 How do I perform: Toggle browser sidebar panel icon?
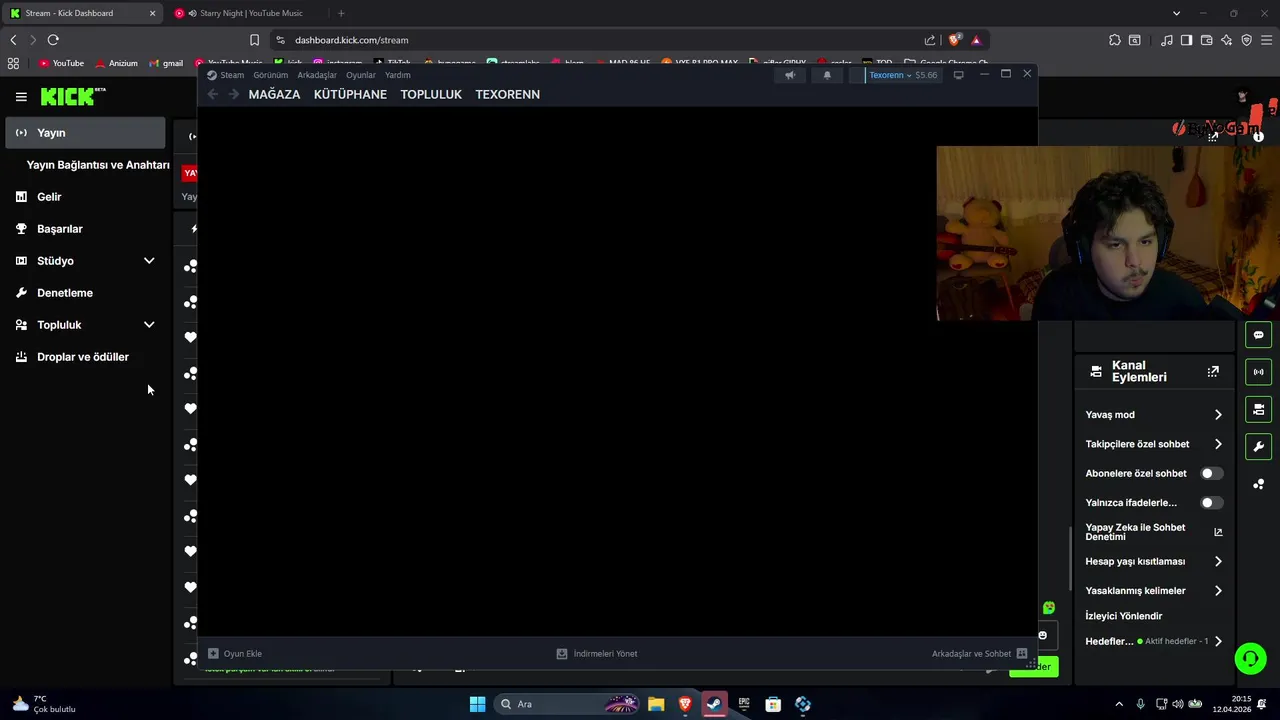coord(1186,40)
